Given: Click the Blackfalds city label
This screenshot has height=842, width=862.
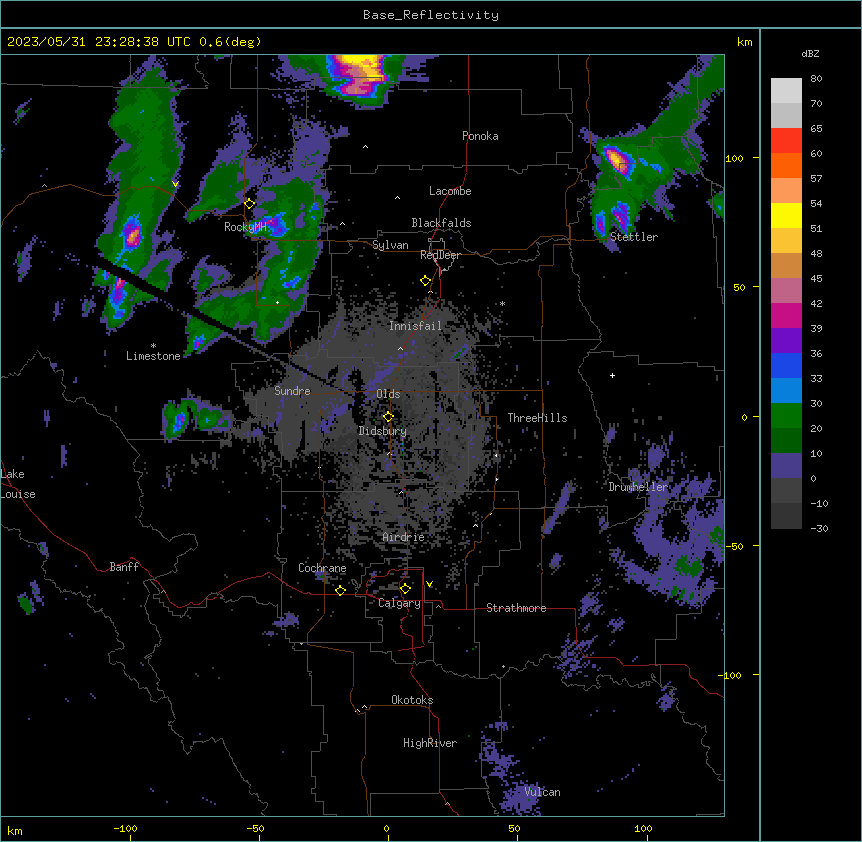Looking at the screenshot, I should tap(441, 223).
